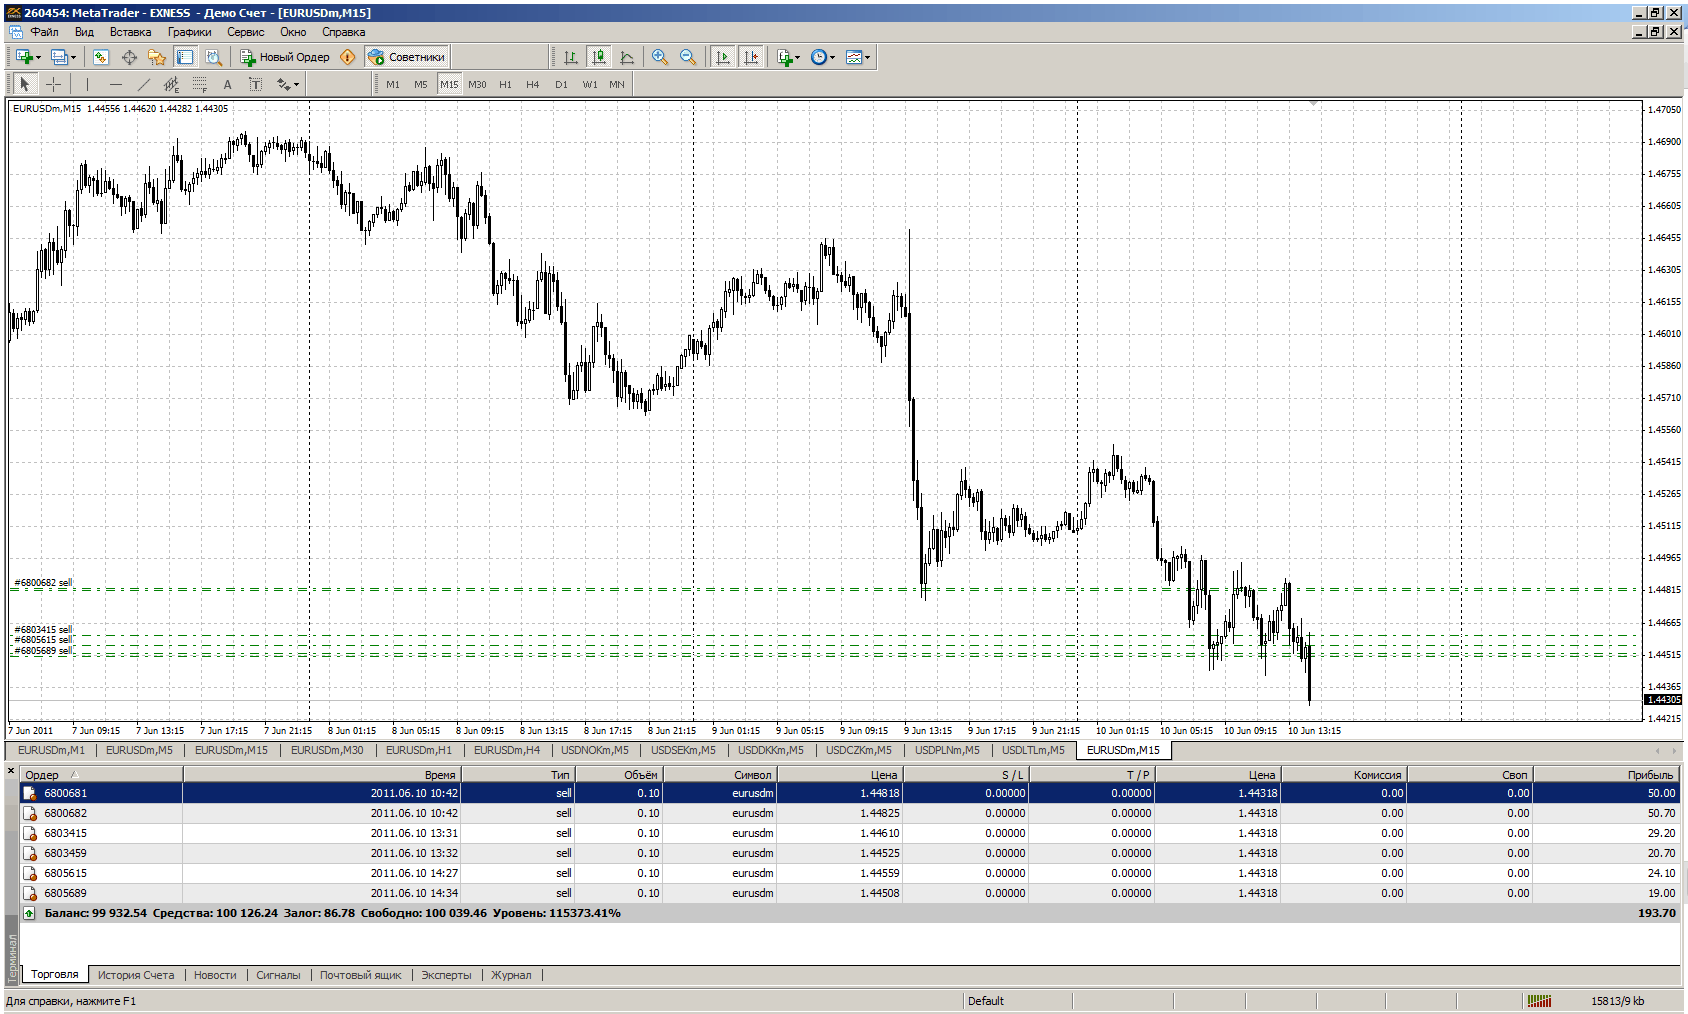Close the Terminal panel with the x
Image resolution: width=1688 pixels, height=1014 pixels.
[11, 771]
